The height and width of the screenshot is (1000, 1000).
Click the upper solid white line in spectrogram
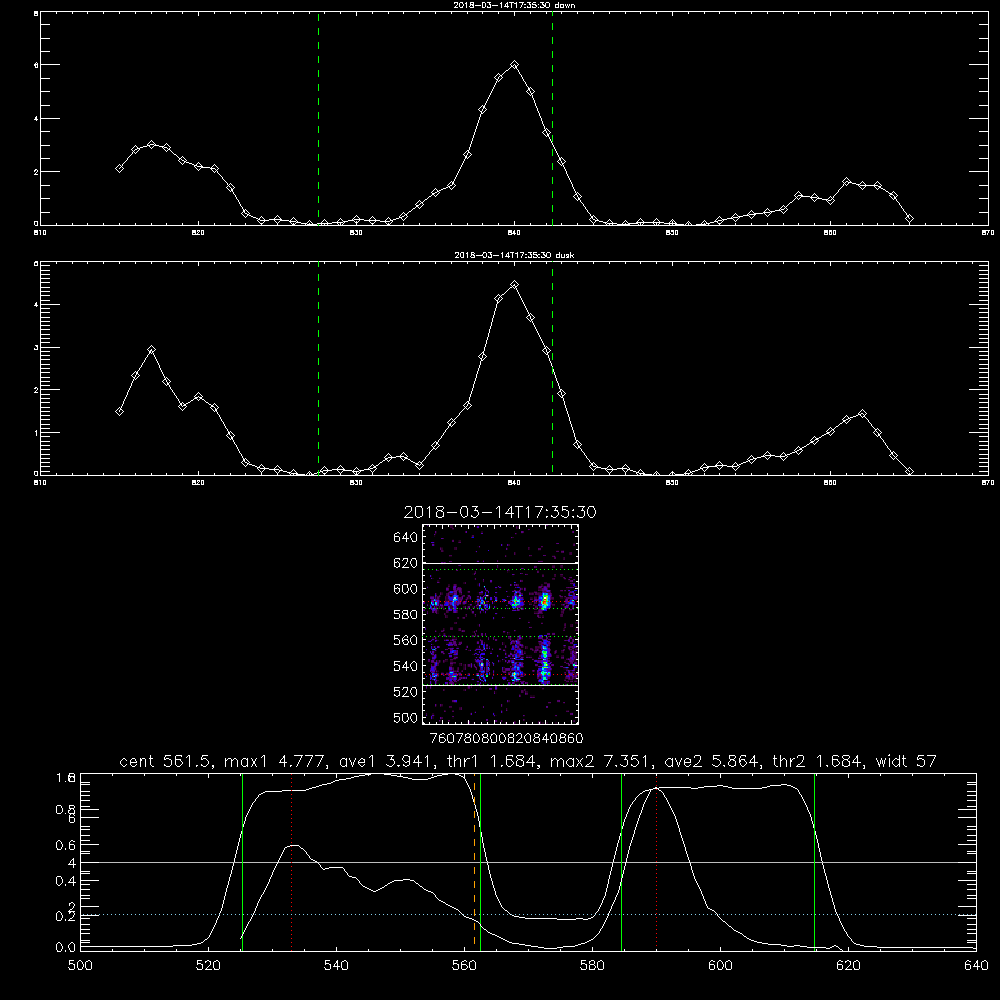coord(501,563)
